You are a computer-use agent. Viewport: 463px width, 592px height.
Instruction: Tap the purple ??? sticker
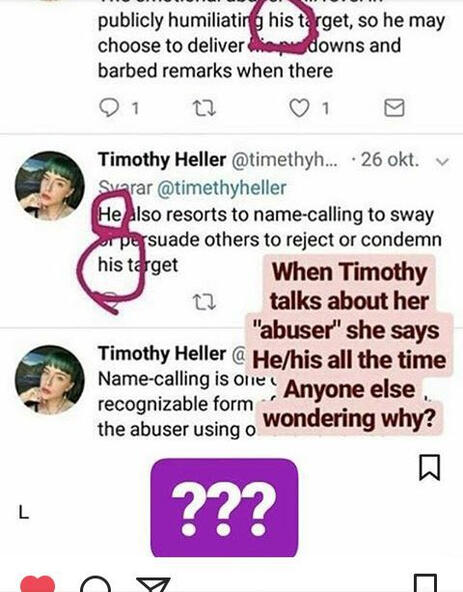[224, 507]
